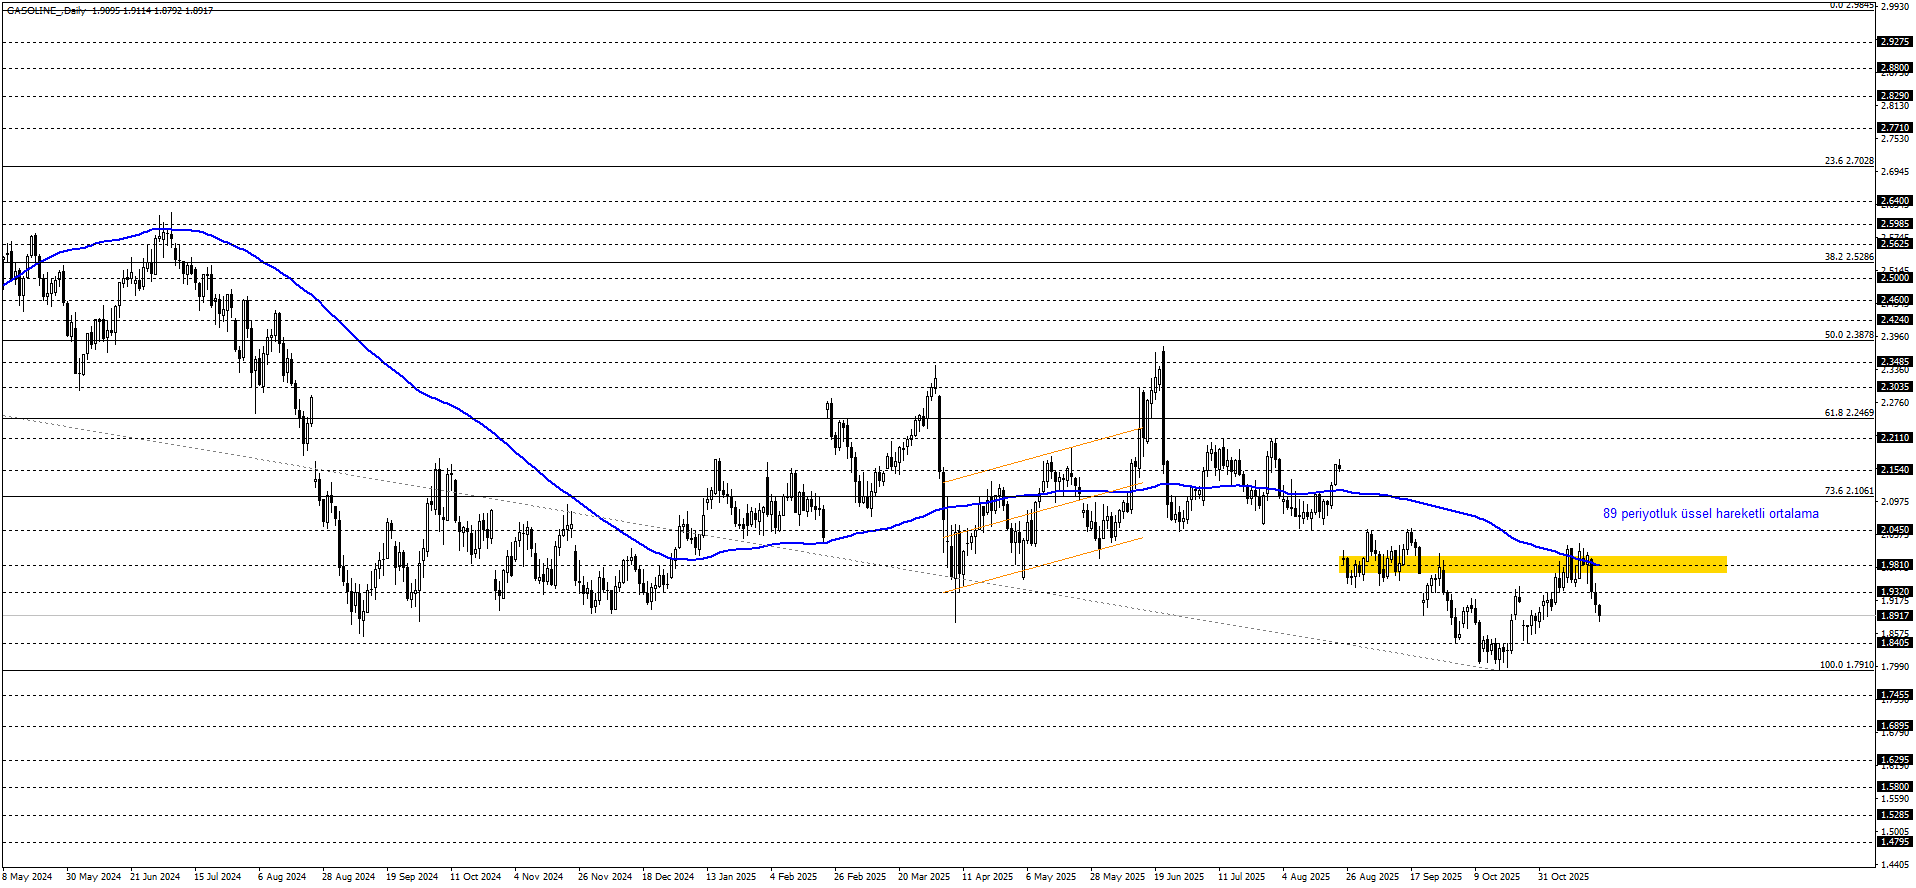
Task: Click the '11 Apr 2025' date label
Action: click(x=988, y=877)
